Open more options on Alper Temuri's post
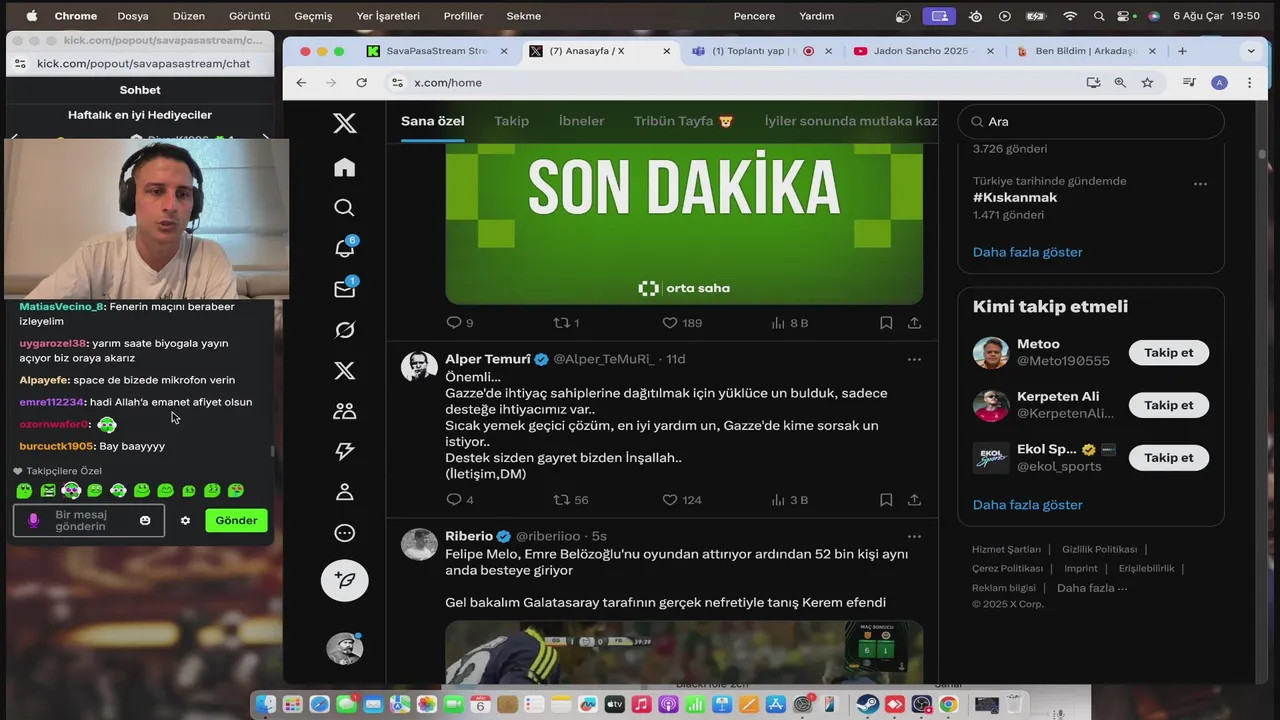This screenshot has height=720, width=1280. tap(914, 359)
